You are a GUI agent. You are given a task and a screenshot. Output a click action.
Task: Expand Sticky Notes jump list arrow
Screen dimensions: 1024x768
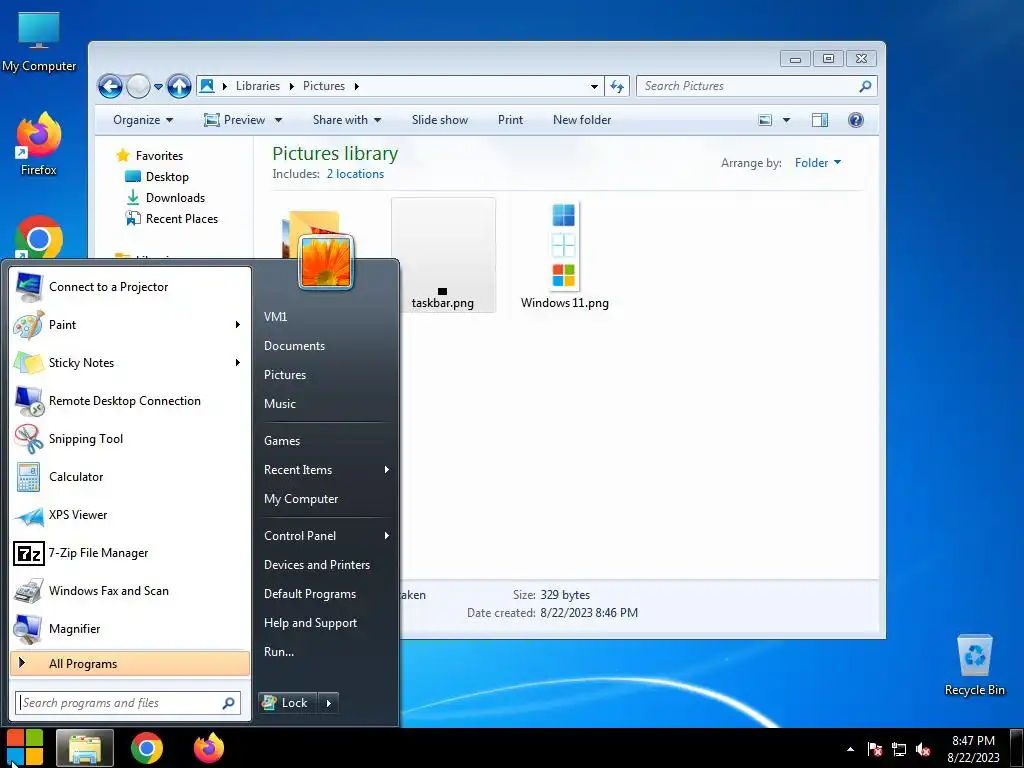[x=238, y=362]
